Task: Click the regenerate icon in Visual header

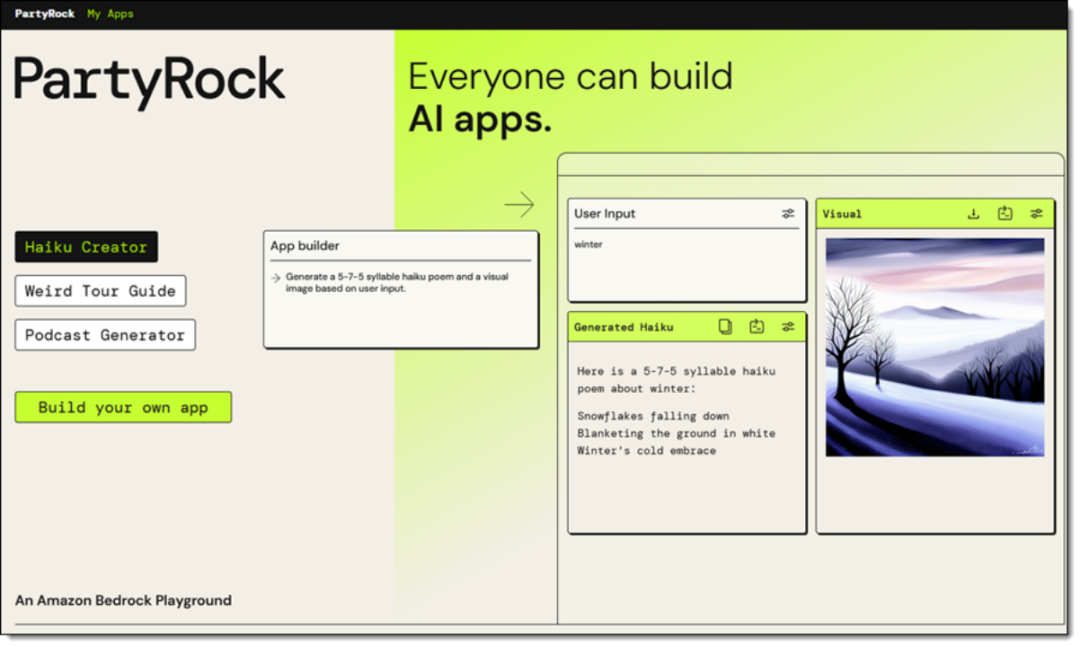Action: pos(1005,214)
